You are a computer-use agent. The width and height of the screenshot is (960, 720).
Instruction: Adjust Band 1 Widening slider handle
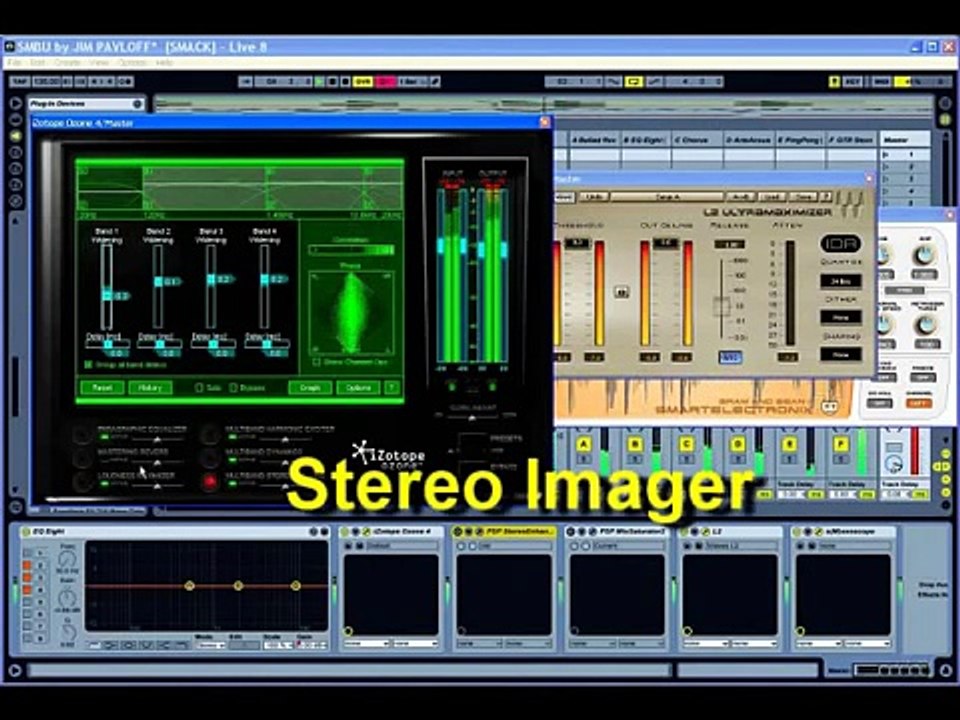pyautogui.click(x=107, y=296)
